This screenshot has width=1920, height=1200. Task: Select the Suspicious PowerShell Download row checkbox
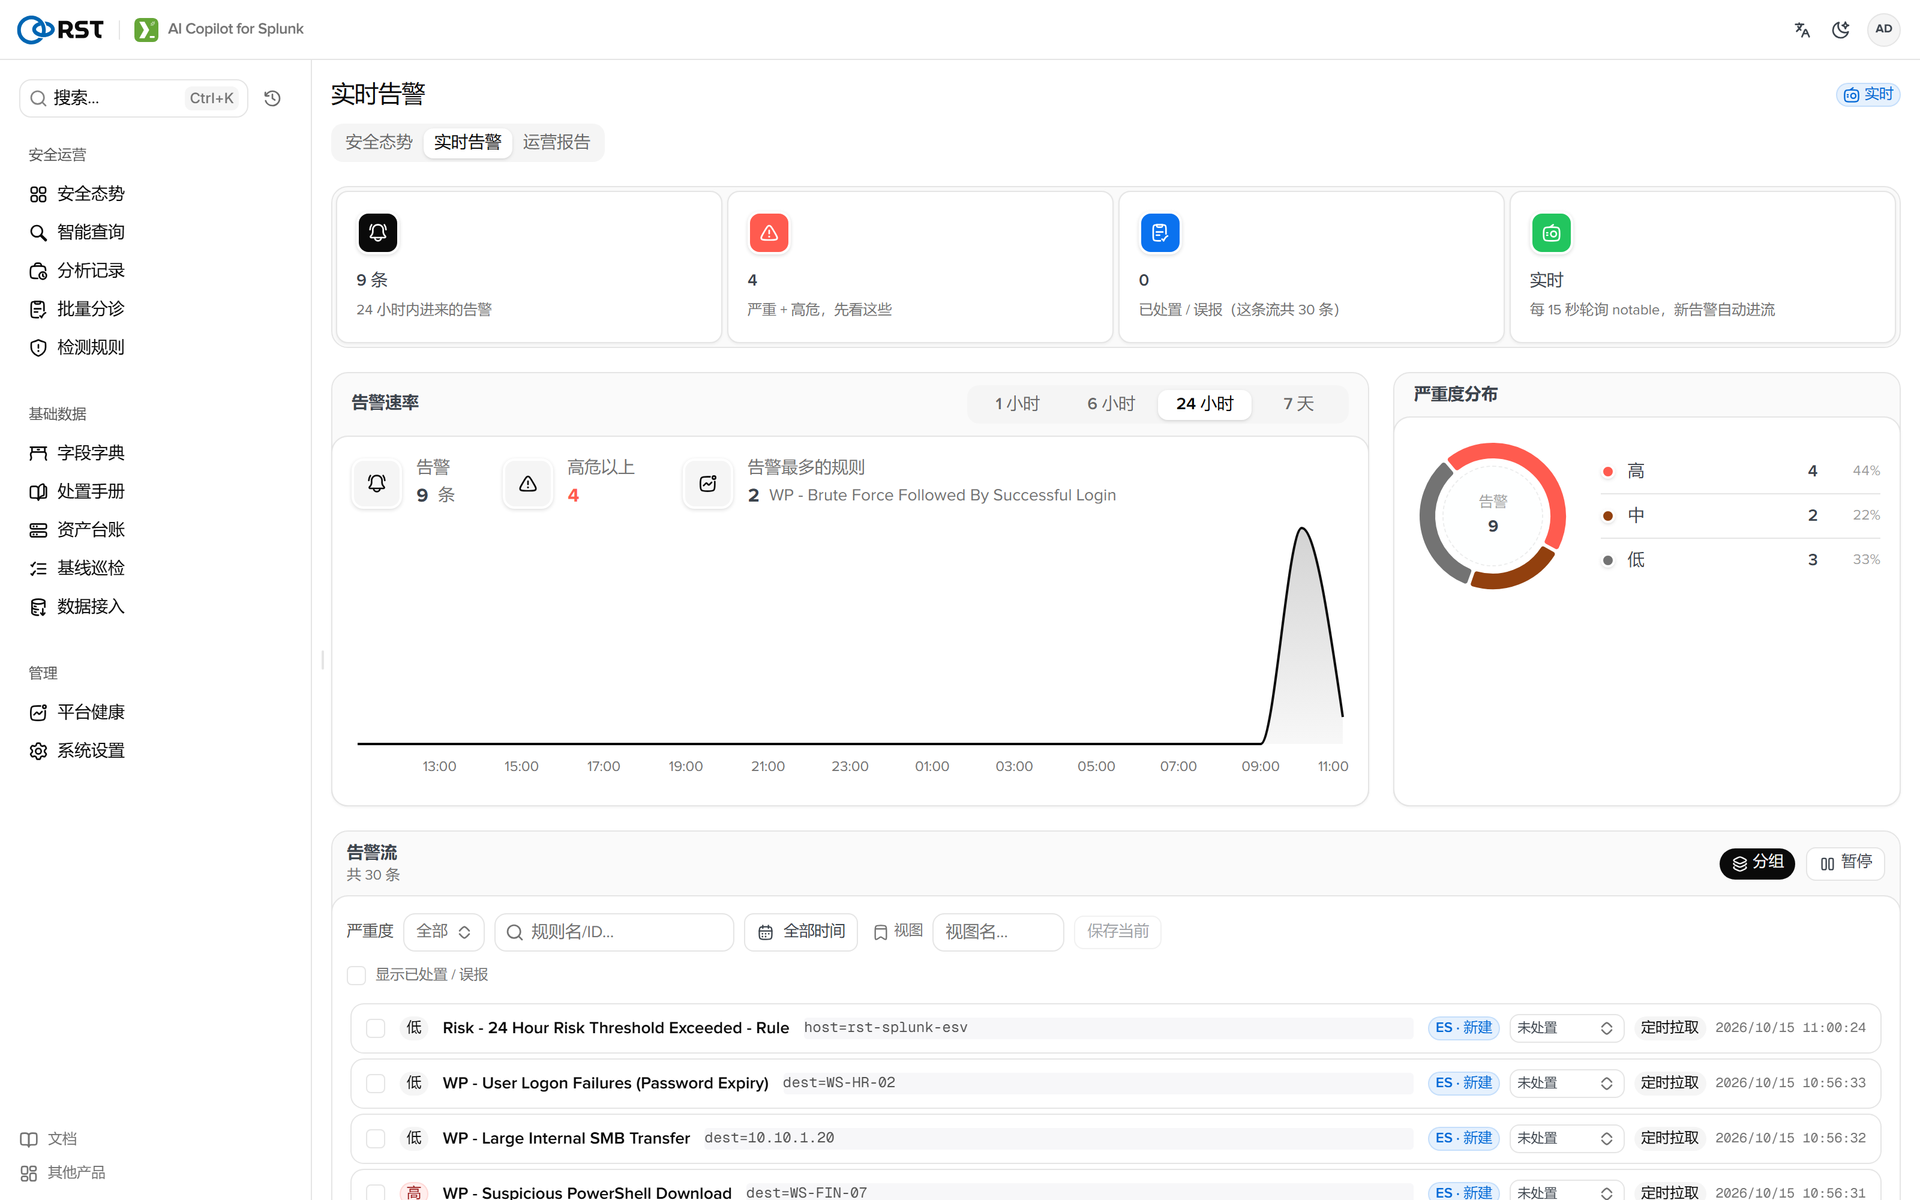pos(376,1192)
